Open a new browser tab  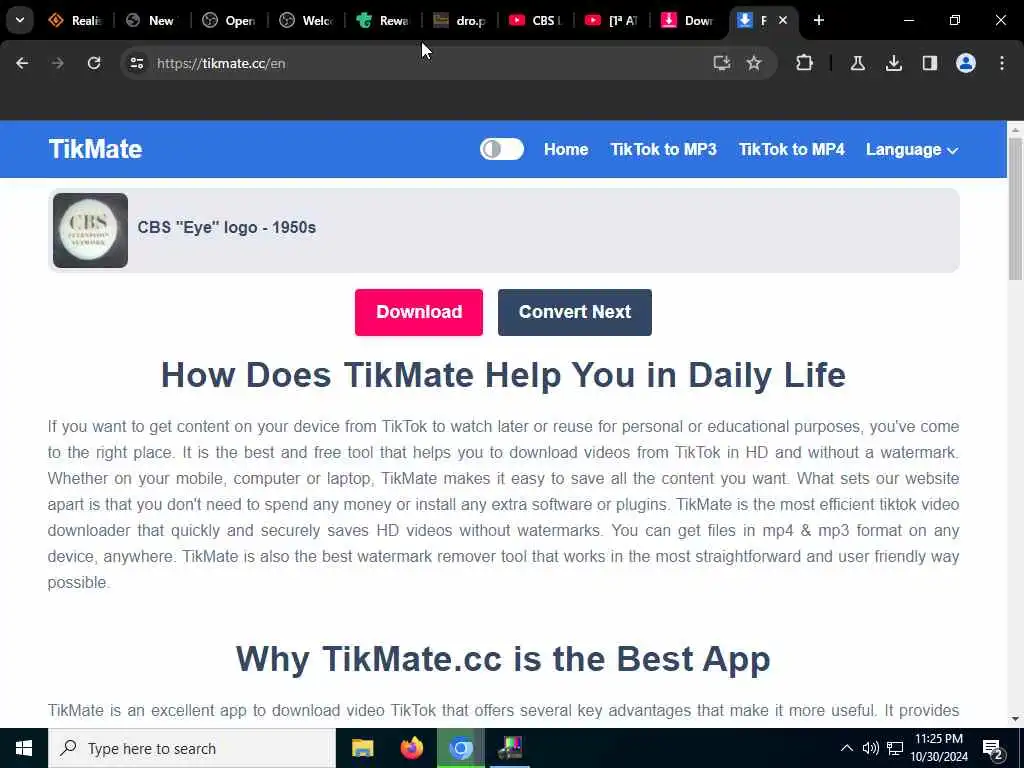[818, 20]
